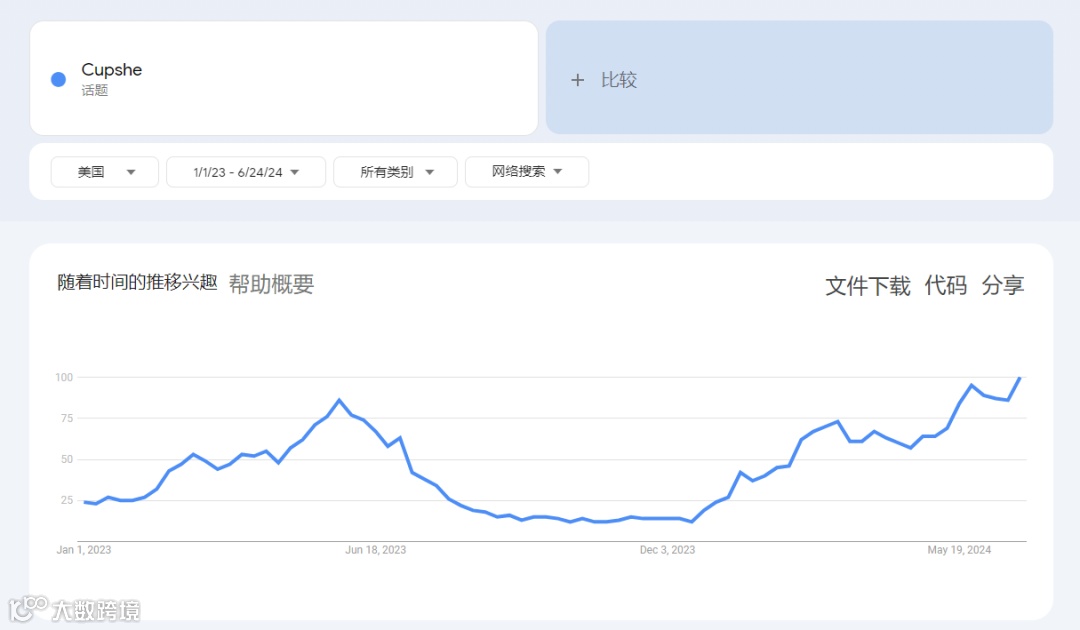The height and width of the screenshot is (630, 1080).
Task: Open the 所有类别 category dropdown
Action: 395,172
